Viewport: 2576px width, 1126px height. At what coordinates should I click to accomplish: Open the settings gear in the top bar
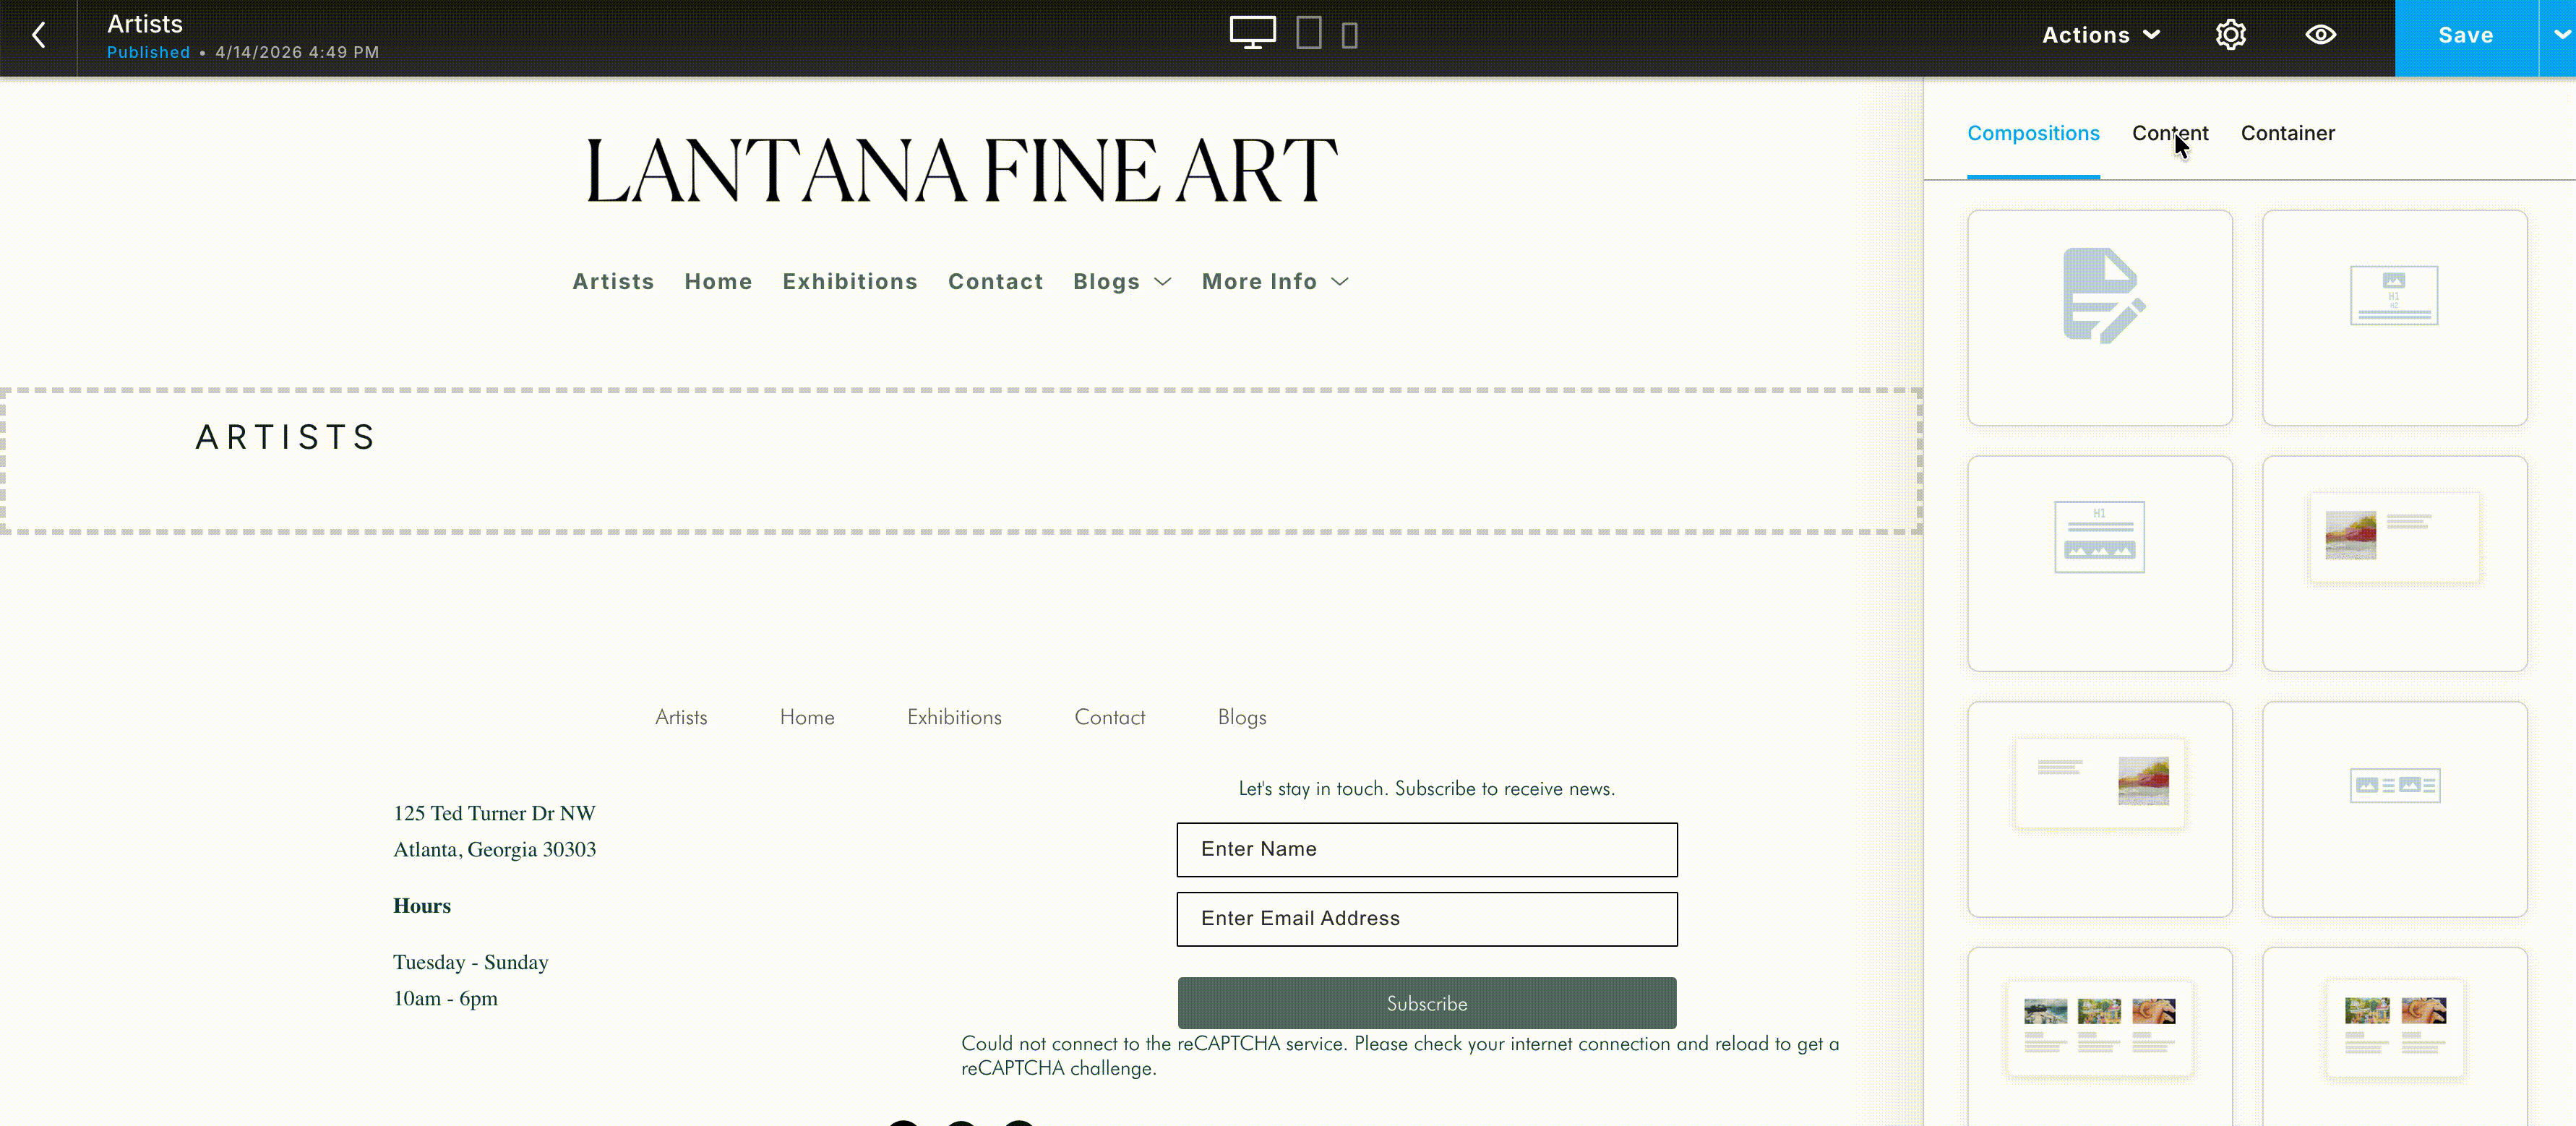coord(2230,34)
